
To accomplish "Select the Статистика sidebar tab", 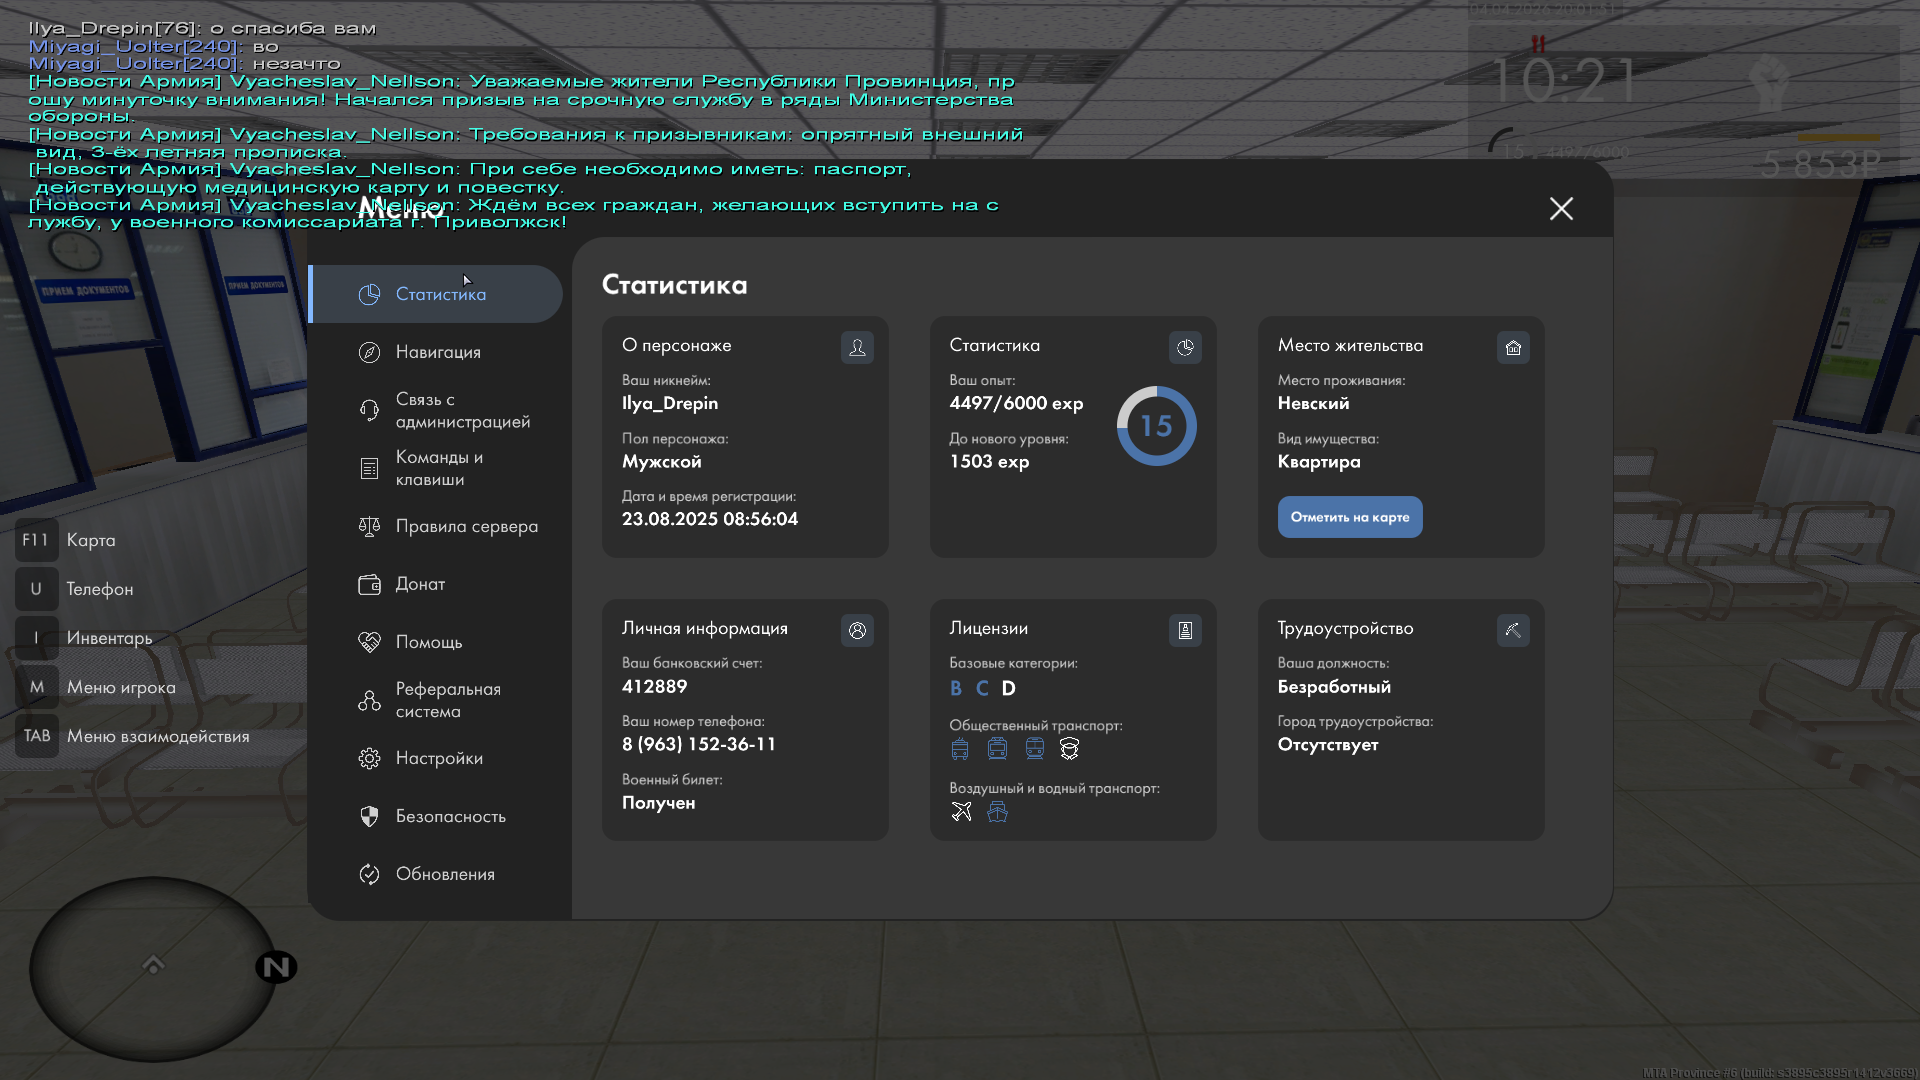I will [440, 294].
